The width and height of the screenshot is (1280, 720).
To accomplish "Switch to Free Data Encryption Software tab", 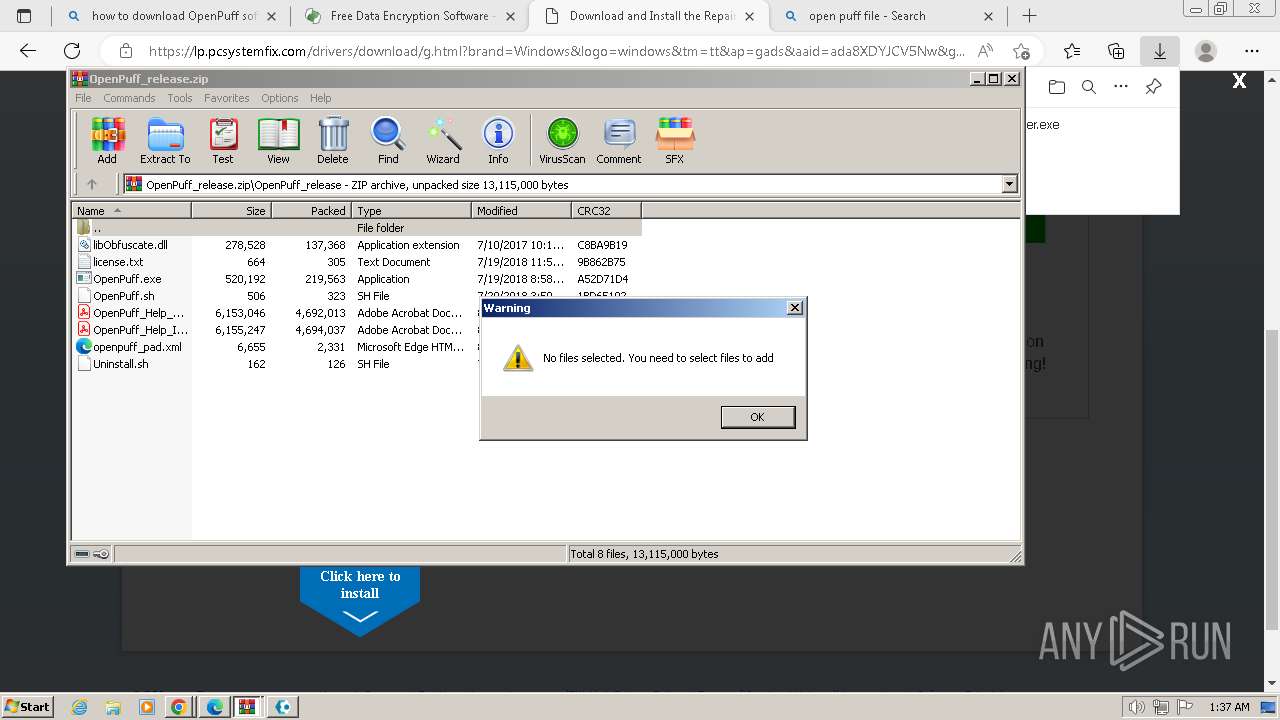I will 408,16.
